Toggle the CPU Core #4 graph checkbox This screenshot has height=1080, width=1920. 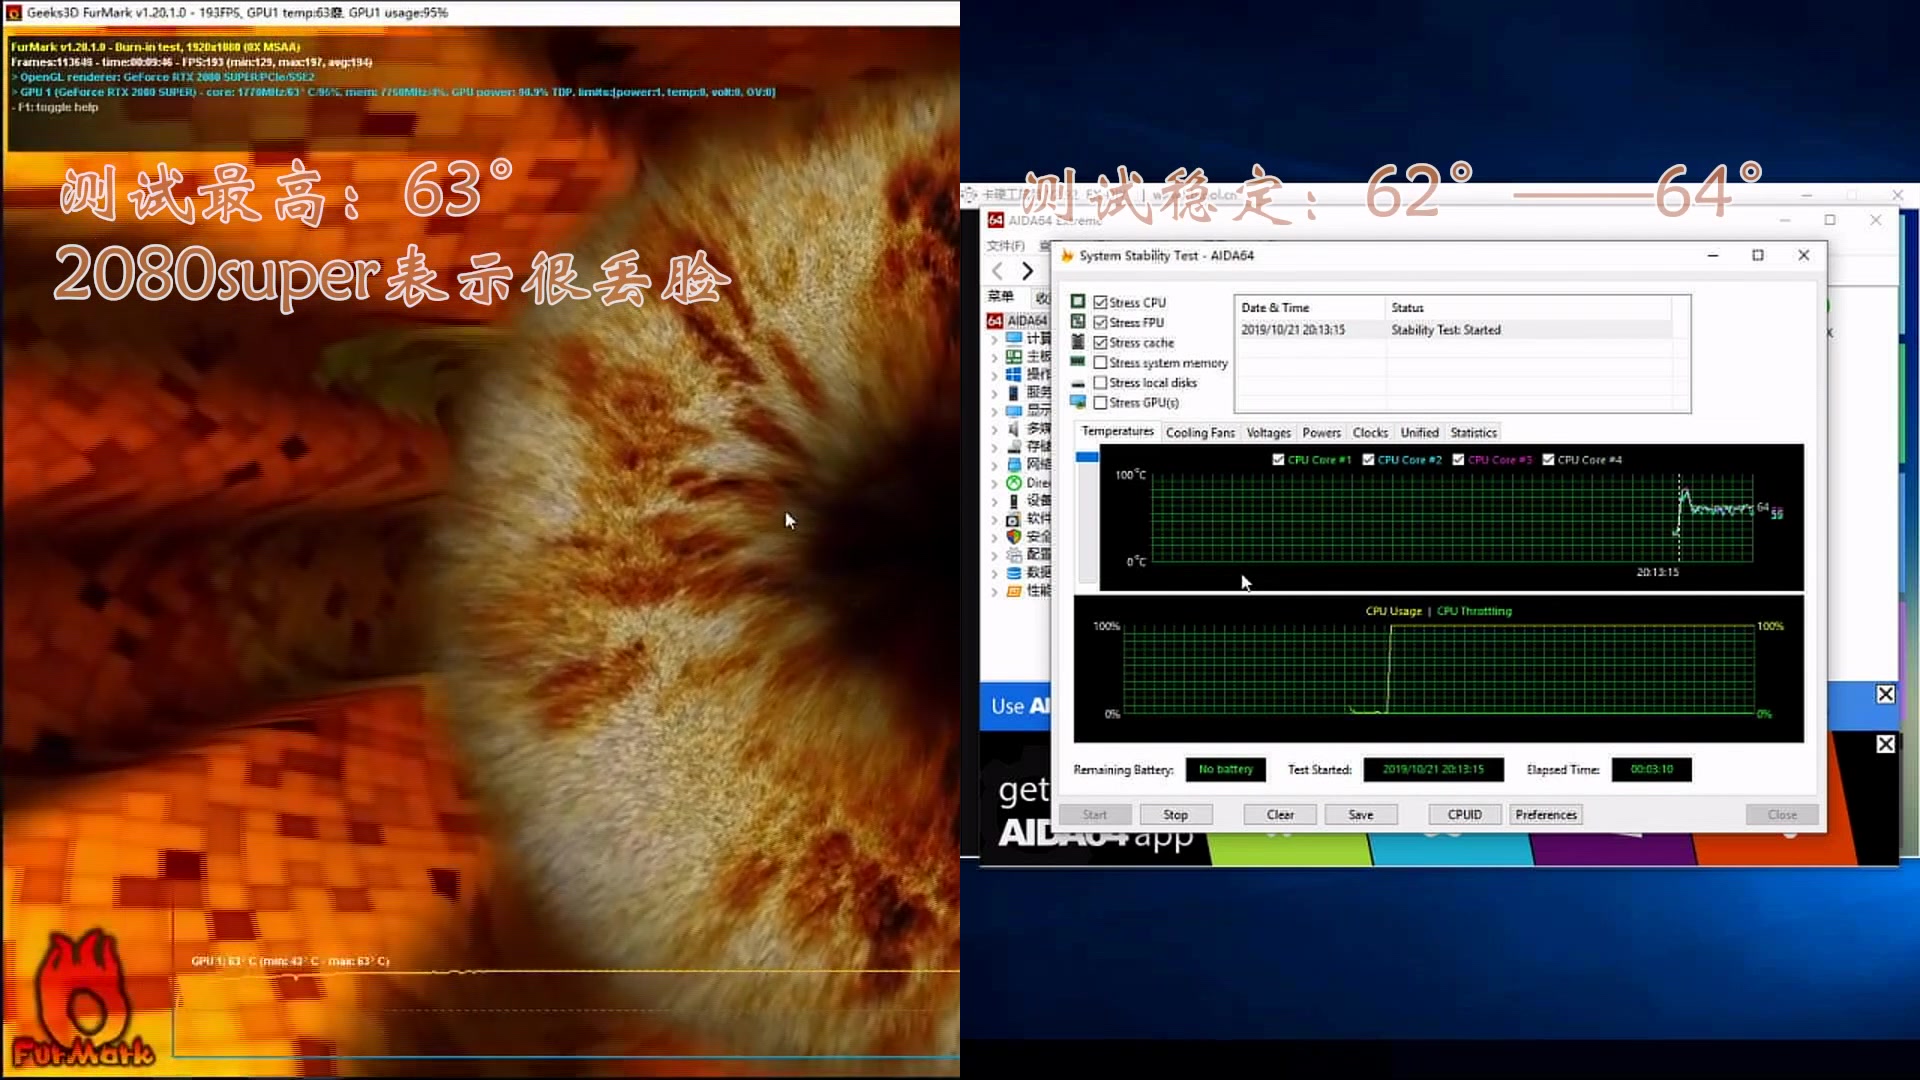(1548, 459)
